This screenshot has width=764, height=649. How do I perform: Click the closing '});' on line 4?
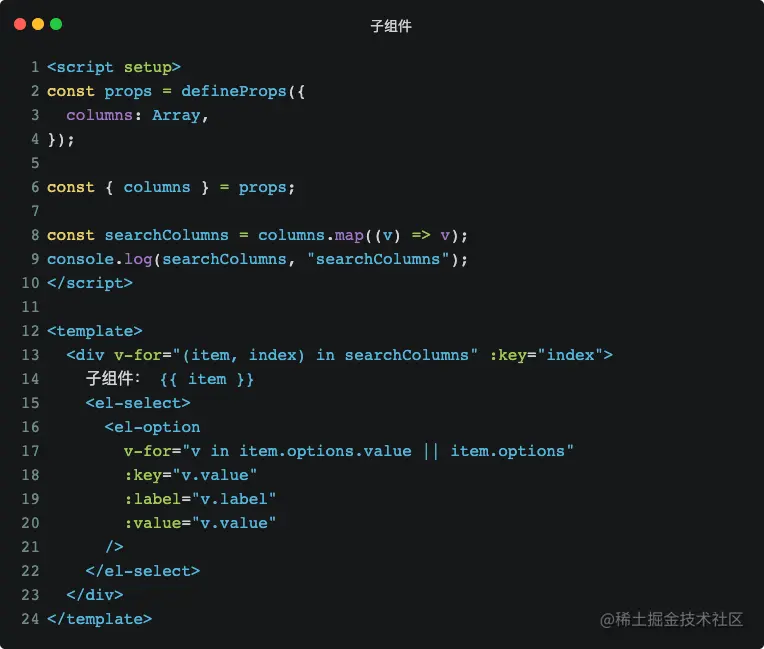pos(61,139)
